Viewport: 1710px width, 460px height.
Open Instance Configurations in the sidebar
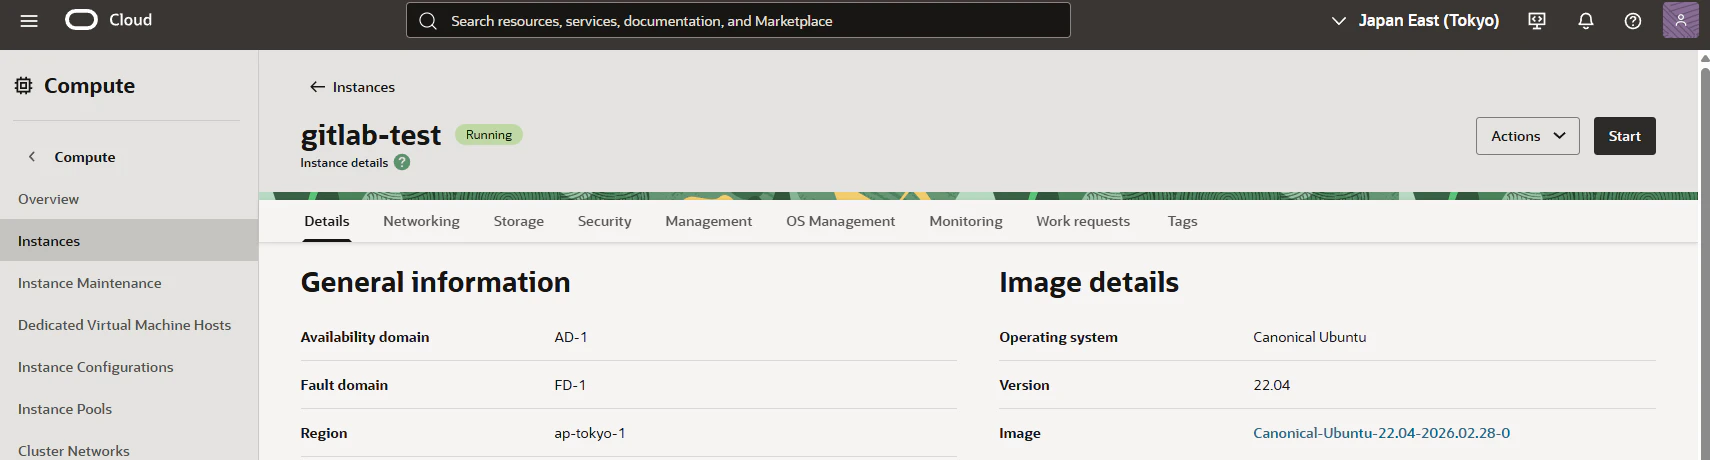pyautogui.click(x=129, y=367)
